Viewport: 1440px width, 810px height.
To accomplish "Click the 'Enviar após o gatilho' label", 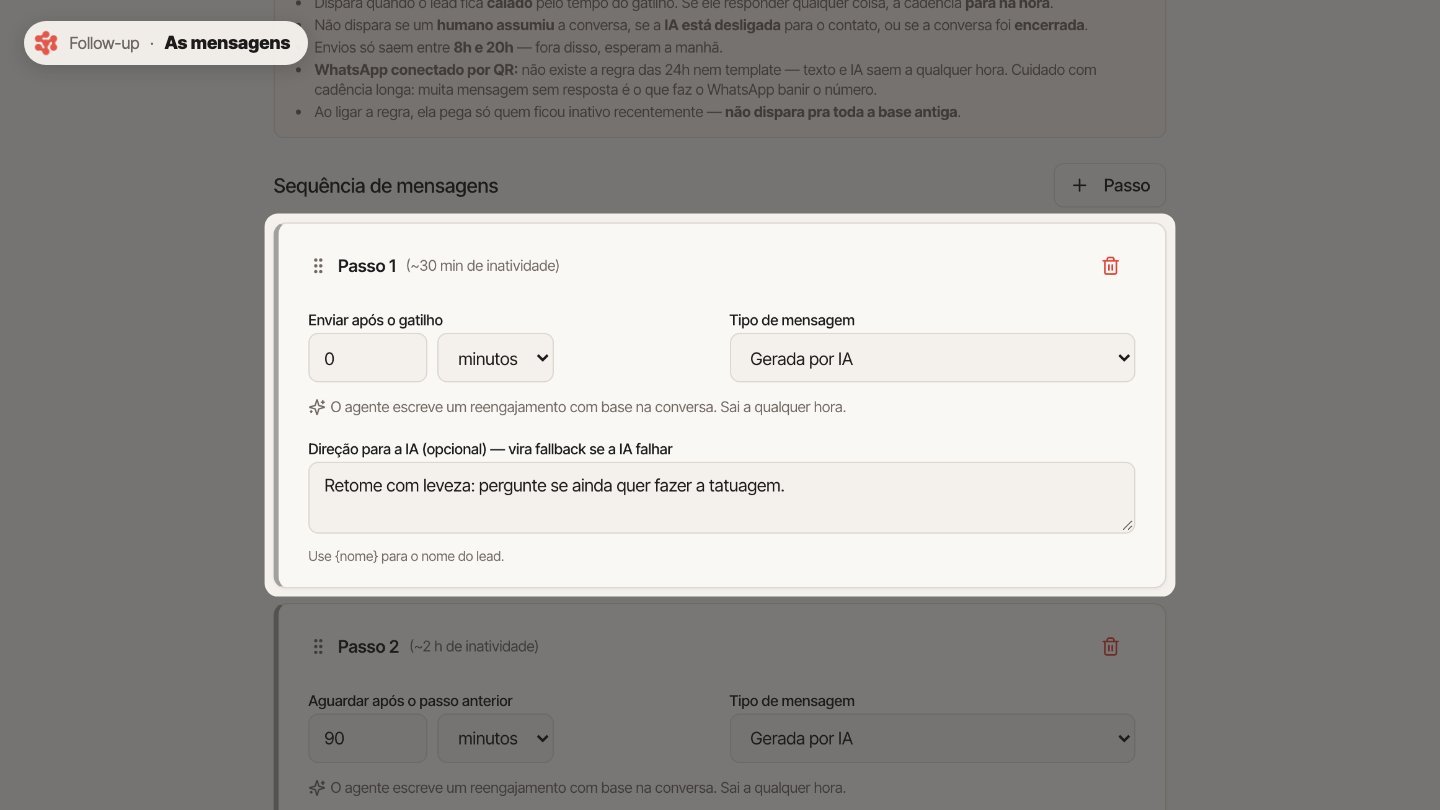I will pyautogui.click(x=376, y=320).
